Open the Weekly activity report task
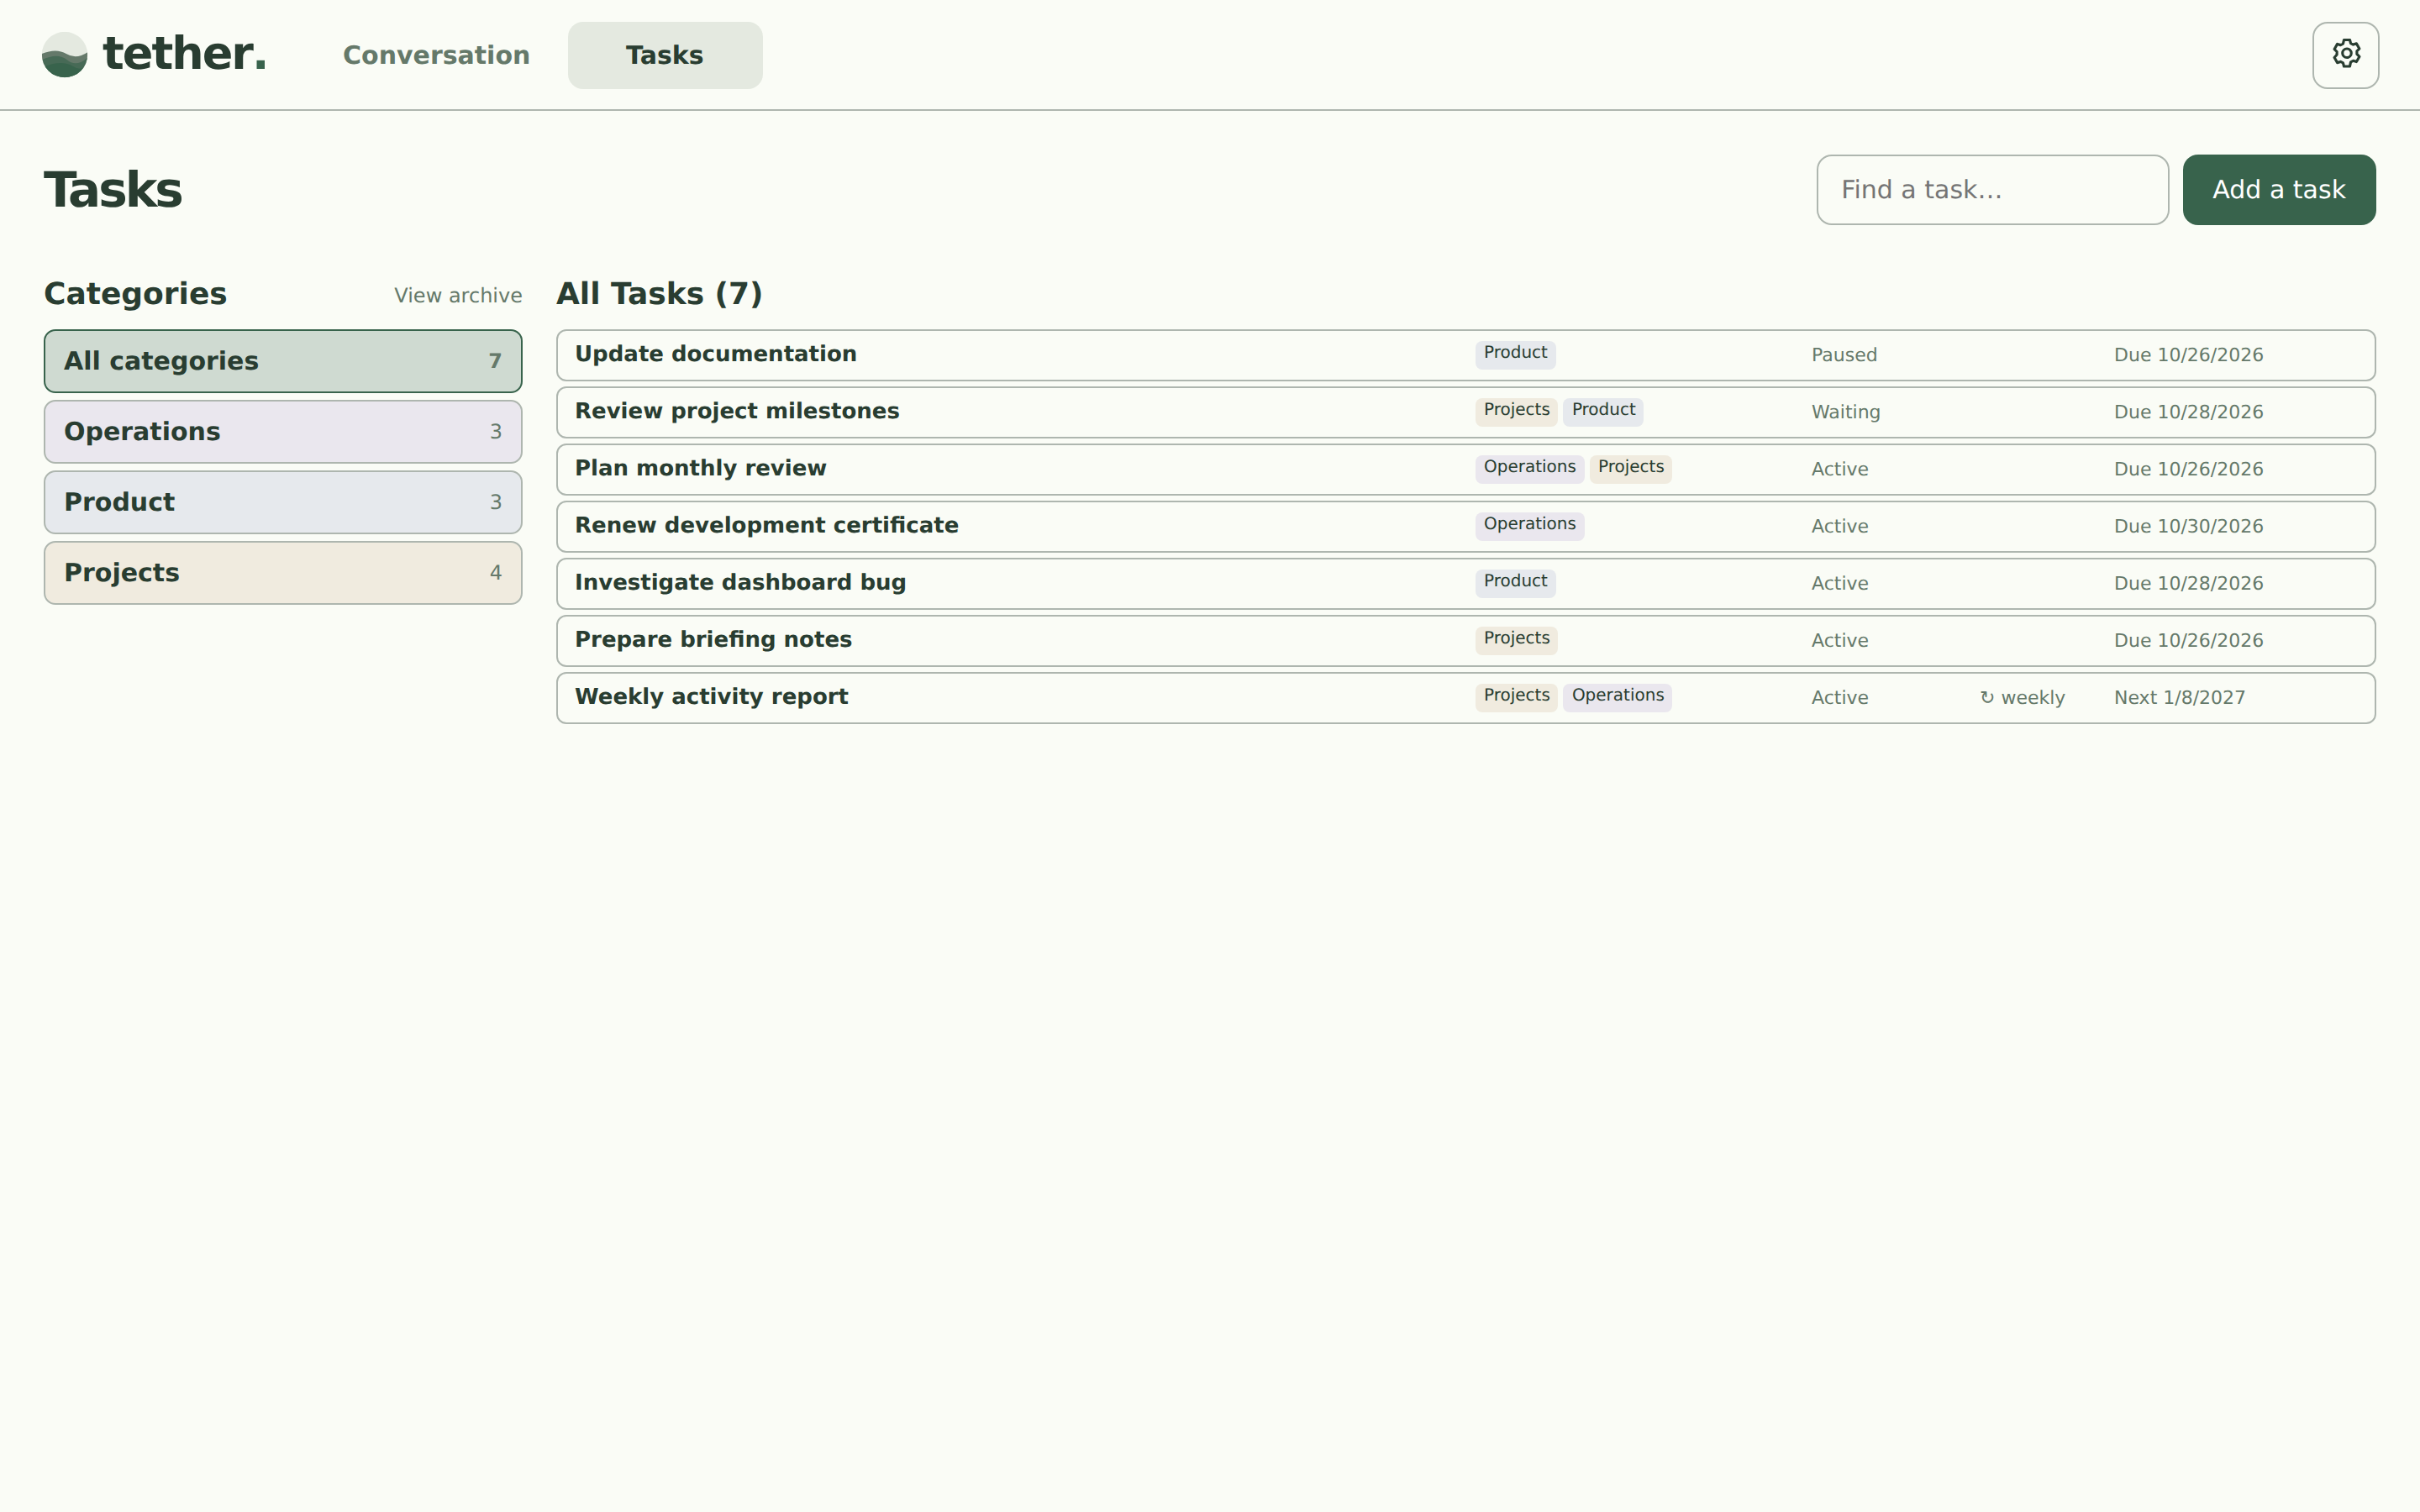 point(1466,698)
